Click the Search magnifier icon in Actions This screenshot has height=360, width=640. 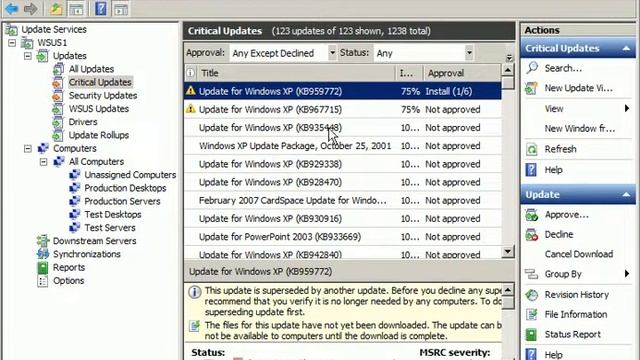(532, 68)
